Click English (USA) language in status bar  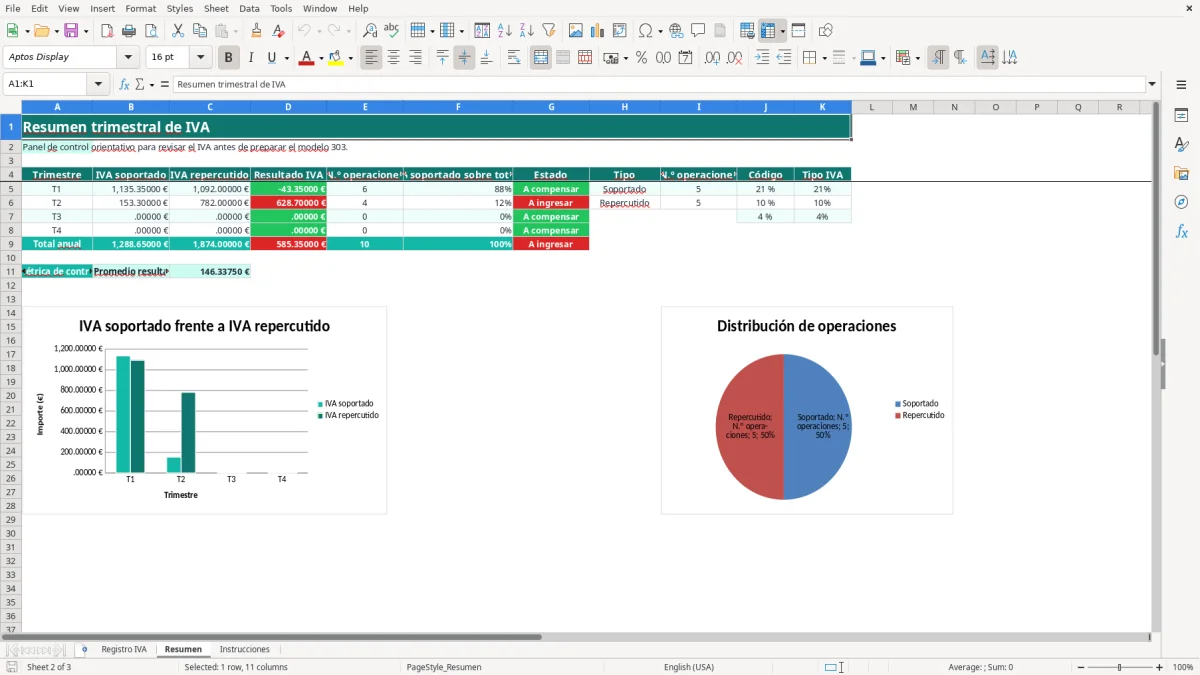(x=689, y=667)
